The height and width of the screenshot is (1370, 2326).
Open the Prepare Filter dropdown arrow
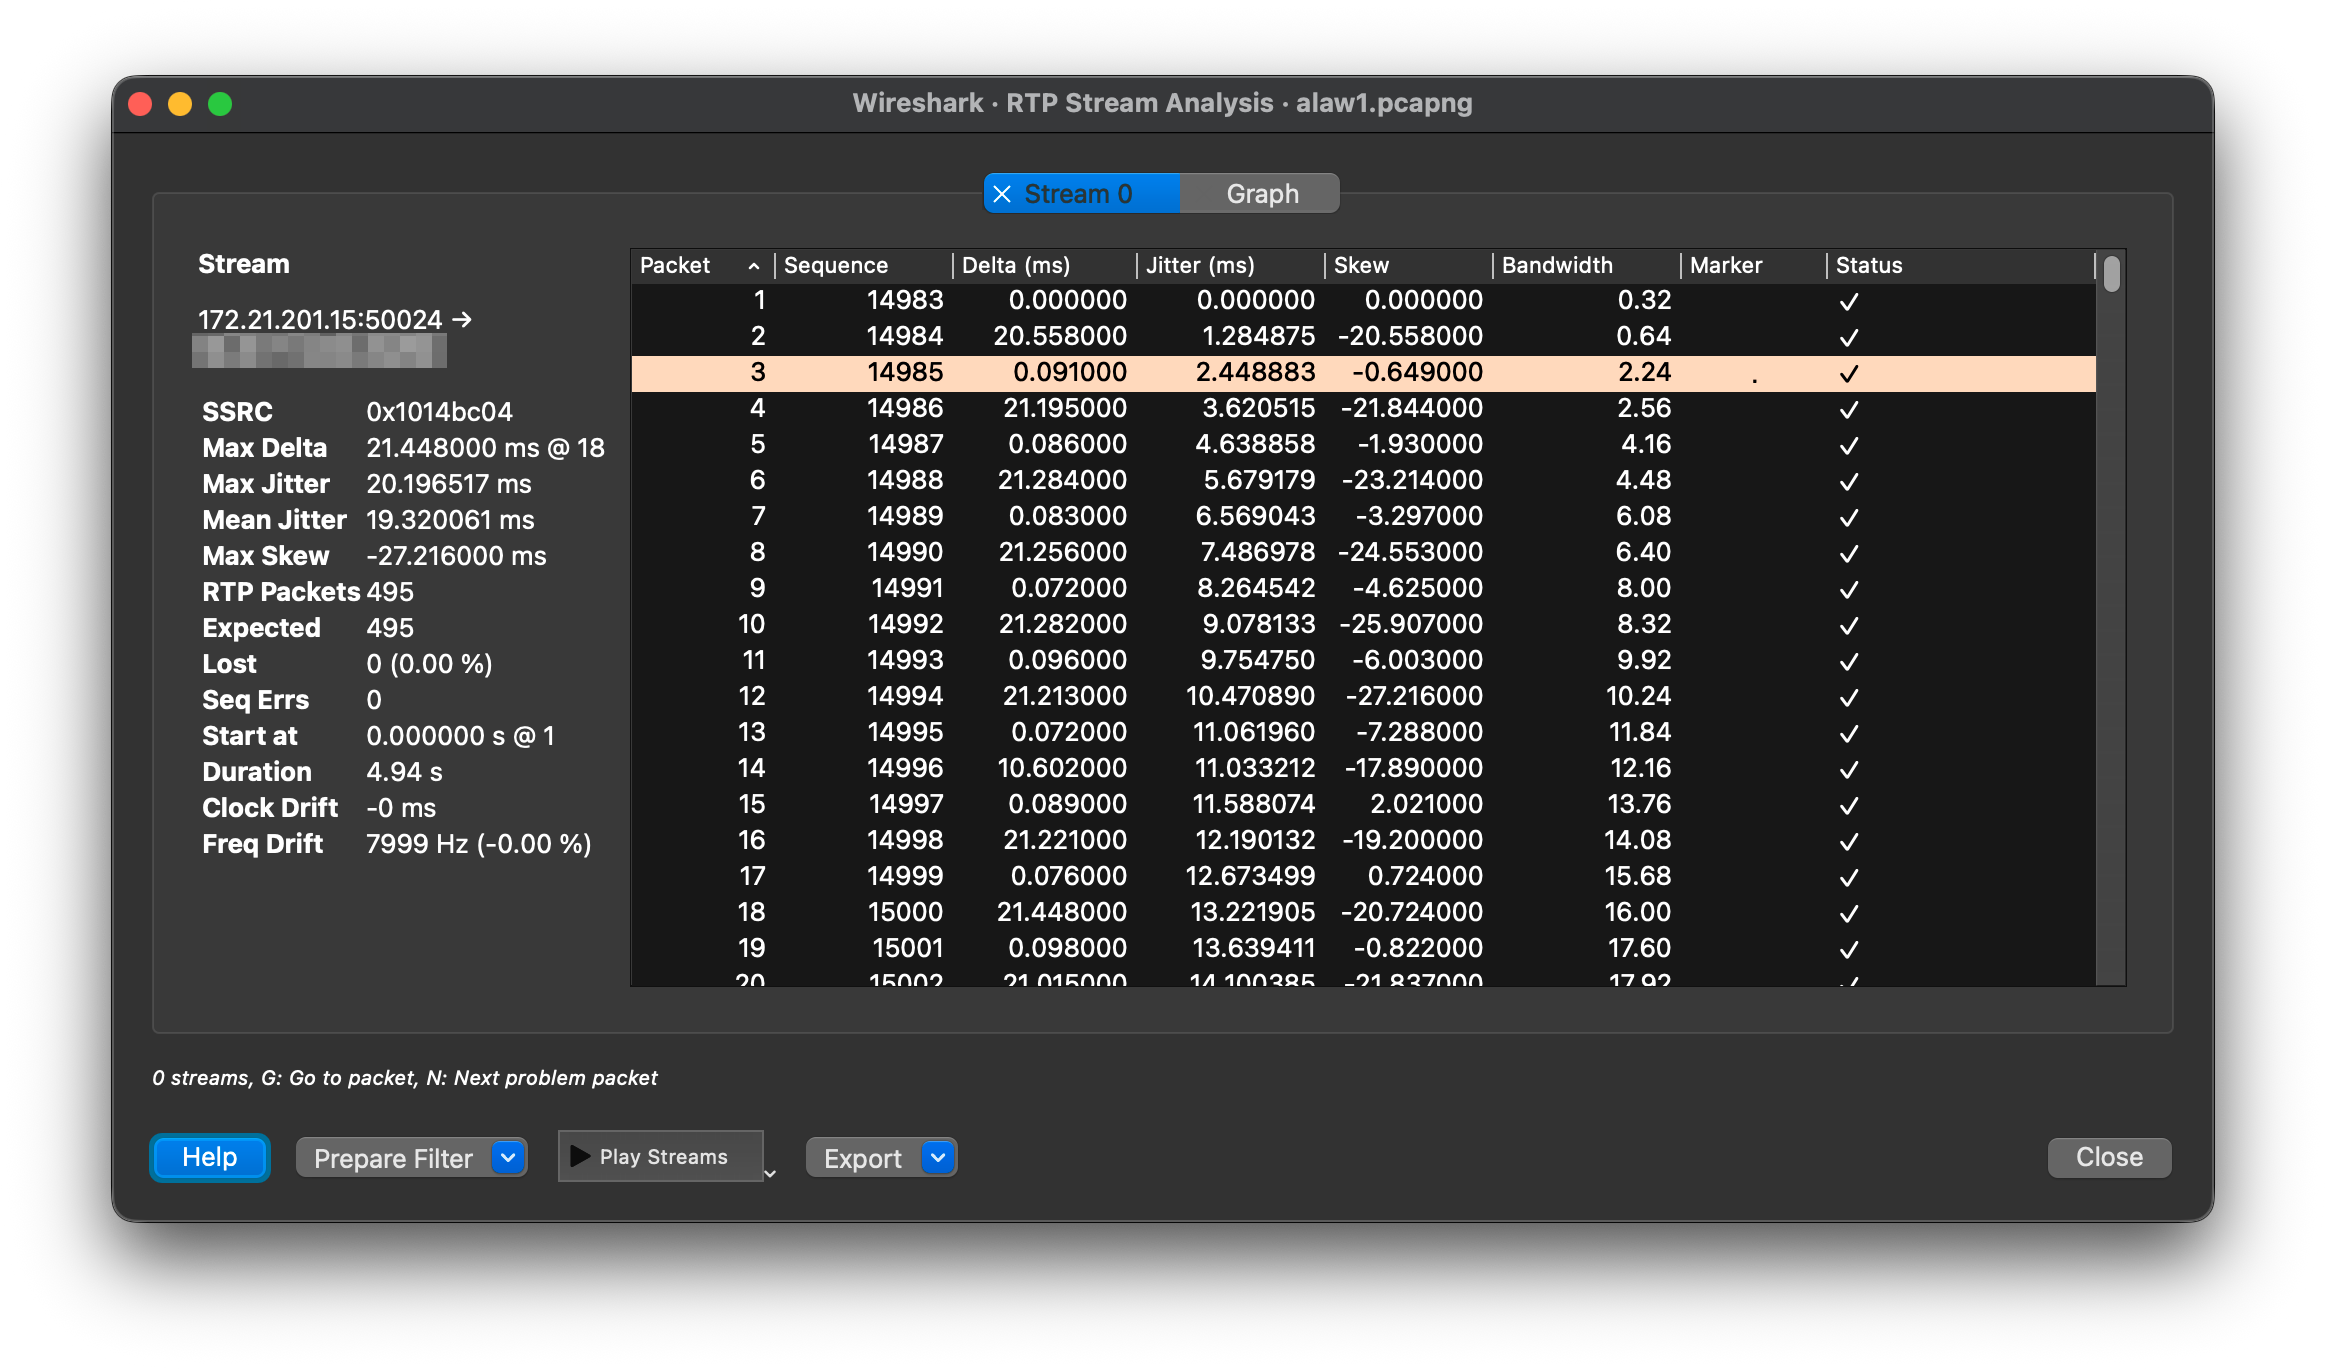coord(508,1158)
